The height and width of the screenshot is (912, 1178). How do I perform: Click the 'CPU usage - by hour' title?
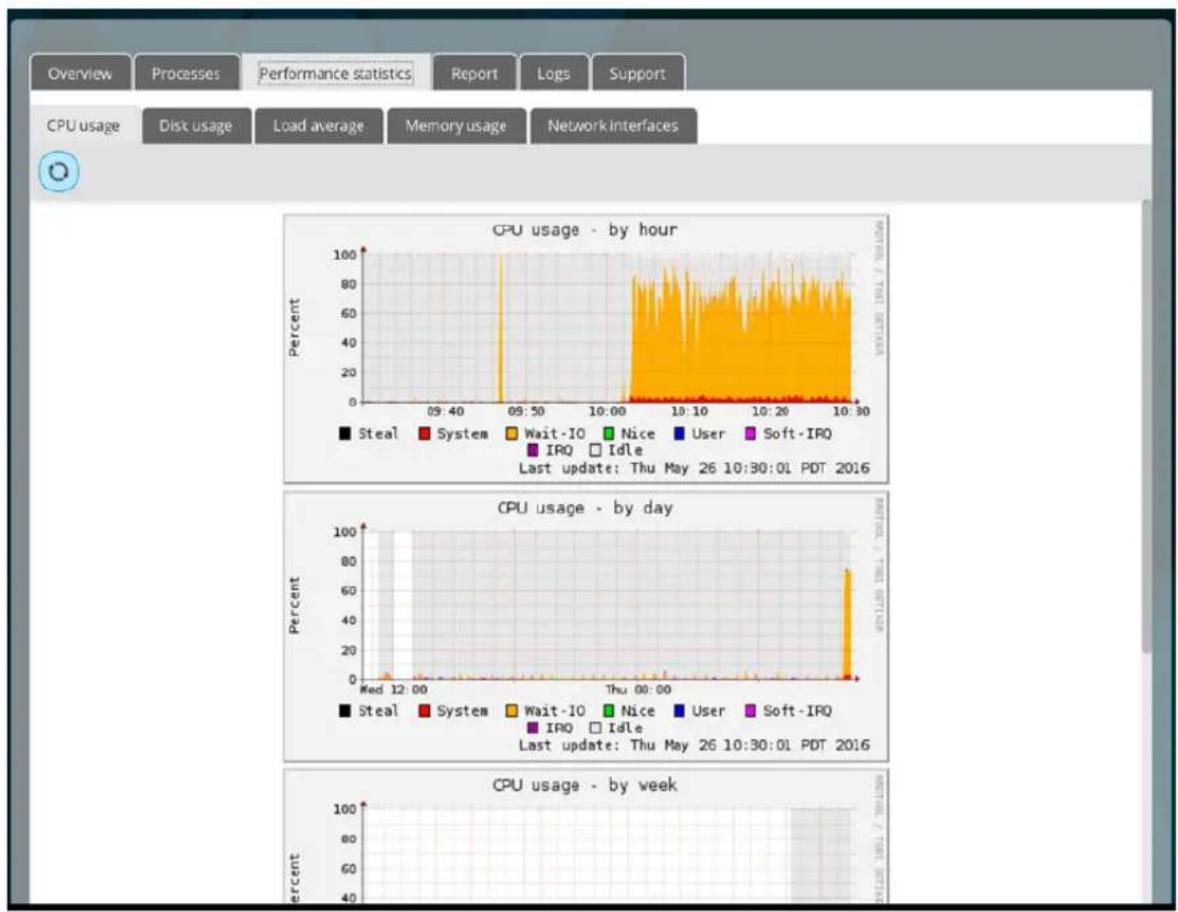tap(584, 230)
